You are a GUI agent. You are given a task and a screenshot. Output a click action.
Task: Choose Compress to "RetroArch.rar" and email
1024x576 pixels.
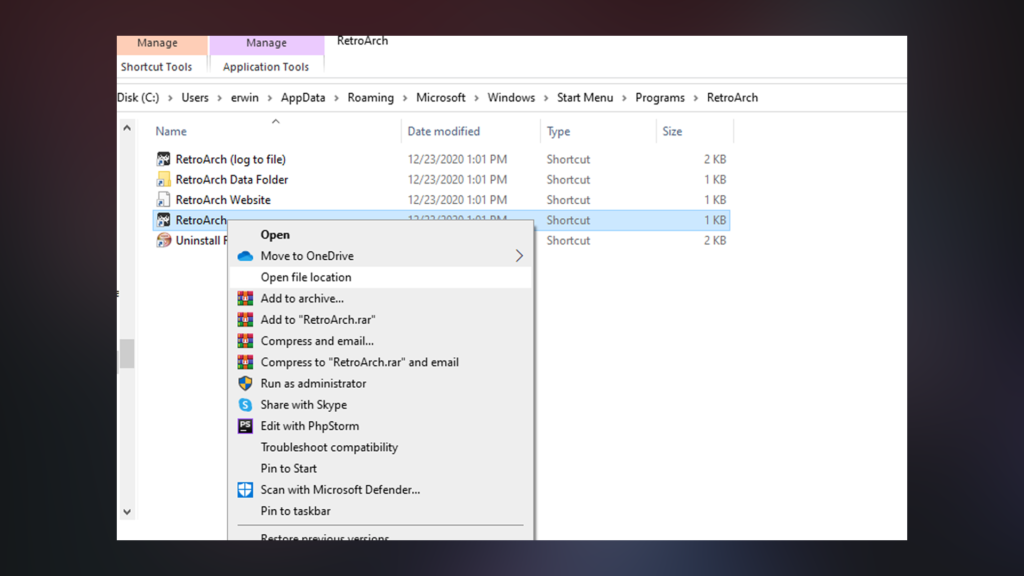(381, 362)
